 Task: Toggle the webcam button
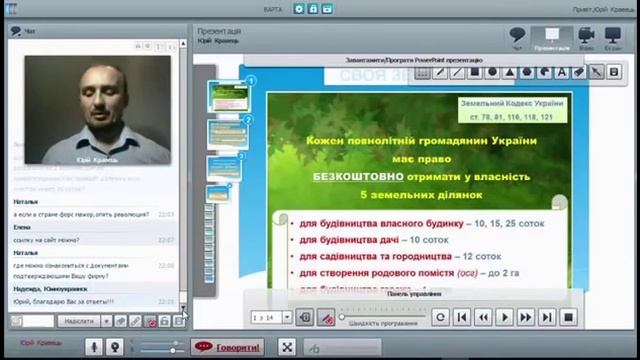point(115,347)
